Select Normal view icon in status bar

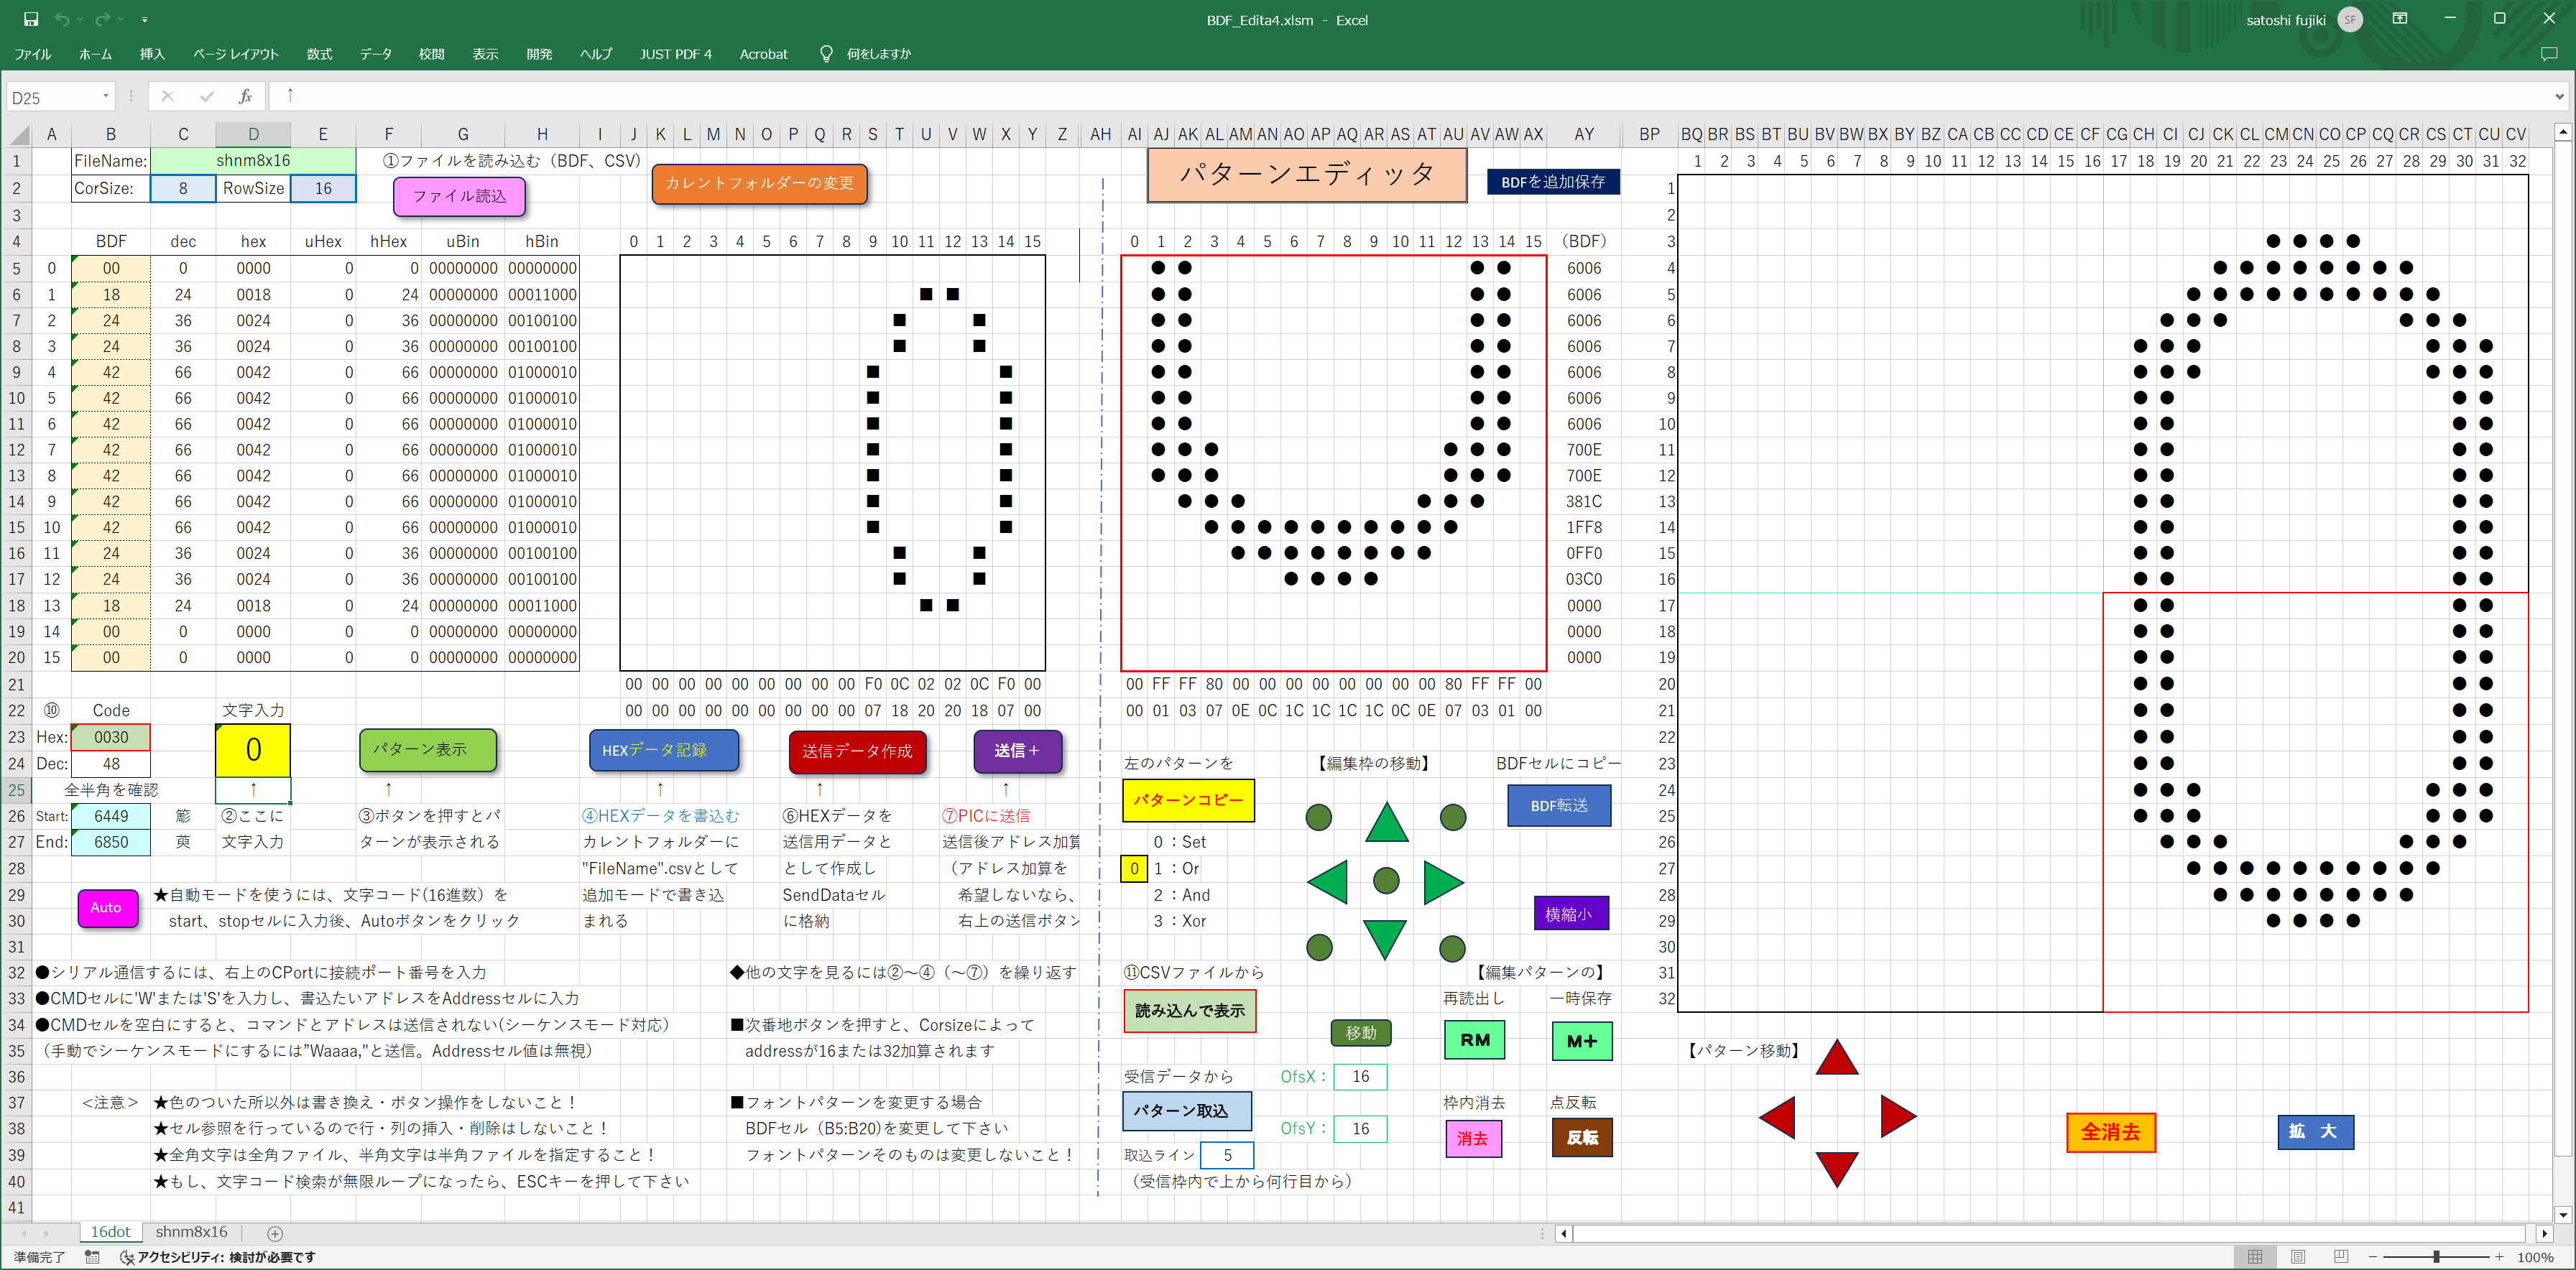tap(2255, 1257)
